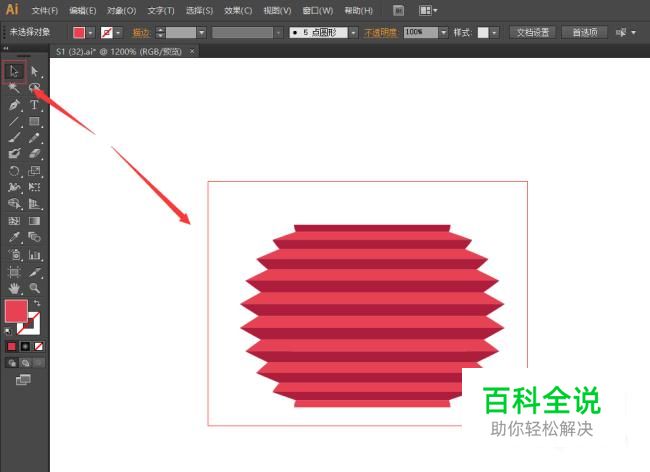Enable Draw Normal mode
The height and width of the screenshot is (472, 650).
click(12, 363)
